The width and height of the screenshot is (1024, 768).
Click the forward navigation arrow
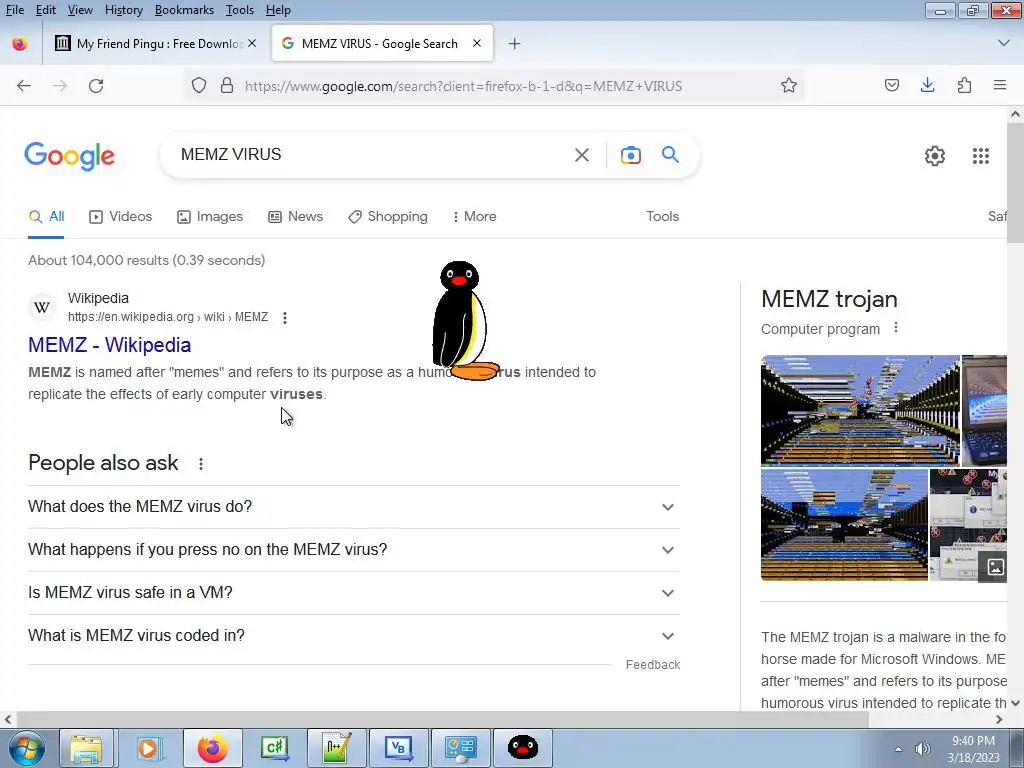[x=60, y=86]
